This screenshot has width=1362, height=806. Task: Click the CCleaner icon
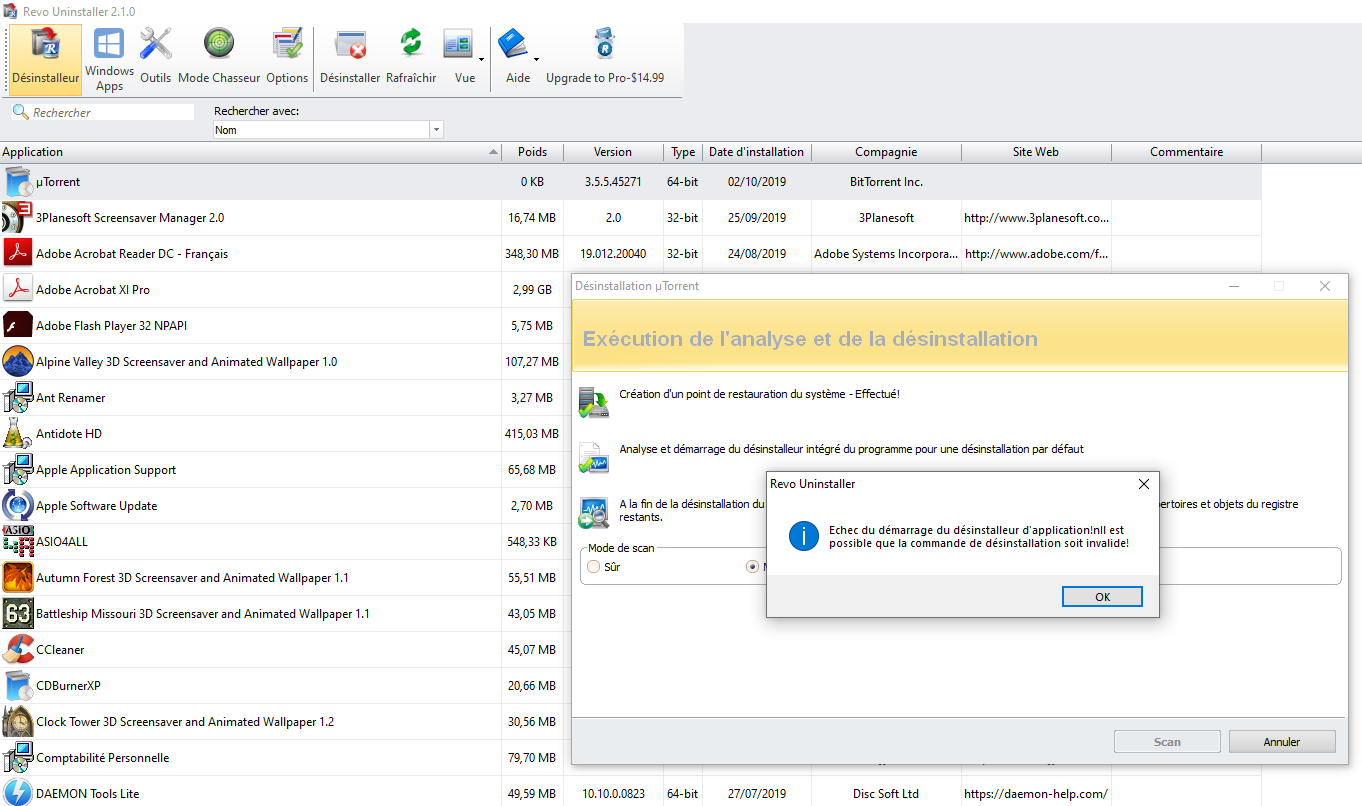(18, 650)
